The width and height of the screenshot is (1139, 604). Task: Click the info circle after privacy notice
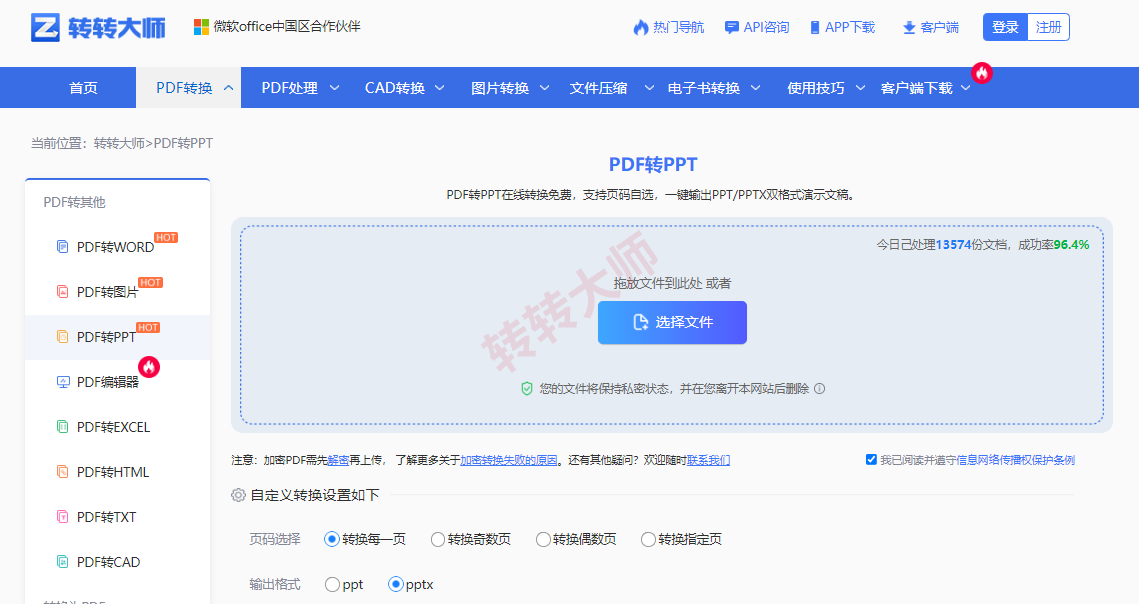click(819, 388)
